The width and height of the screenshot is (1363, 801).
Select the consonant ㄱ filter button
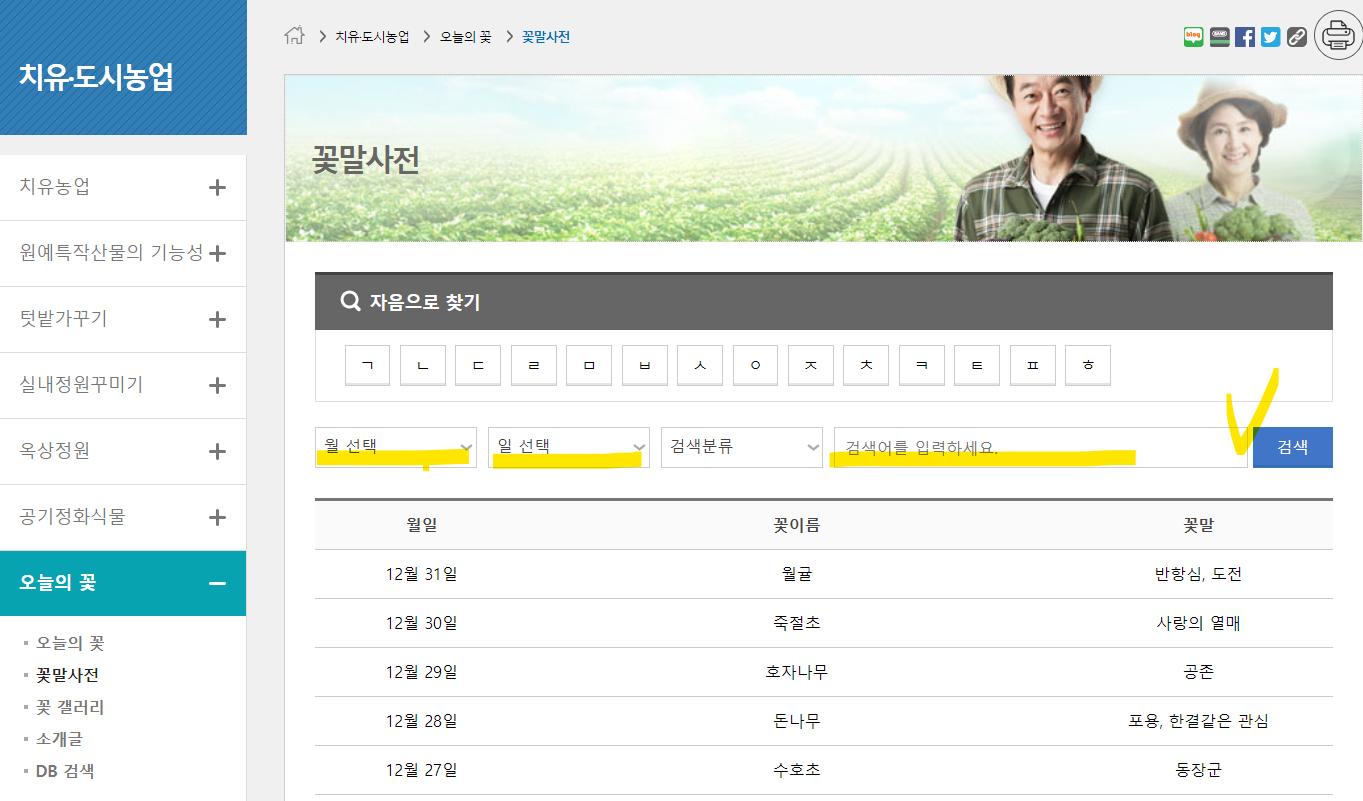(367, 365)
